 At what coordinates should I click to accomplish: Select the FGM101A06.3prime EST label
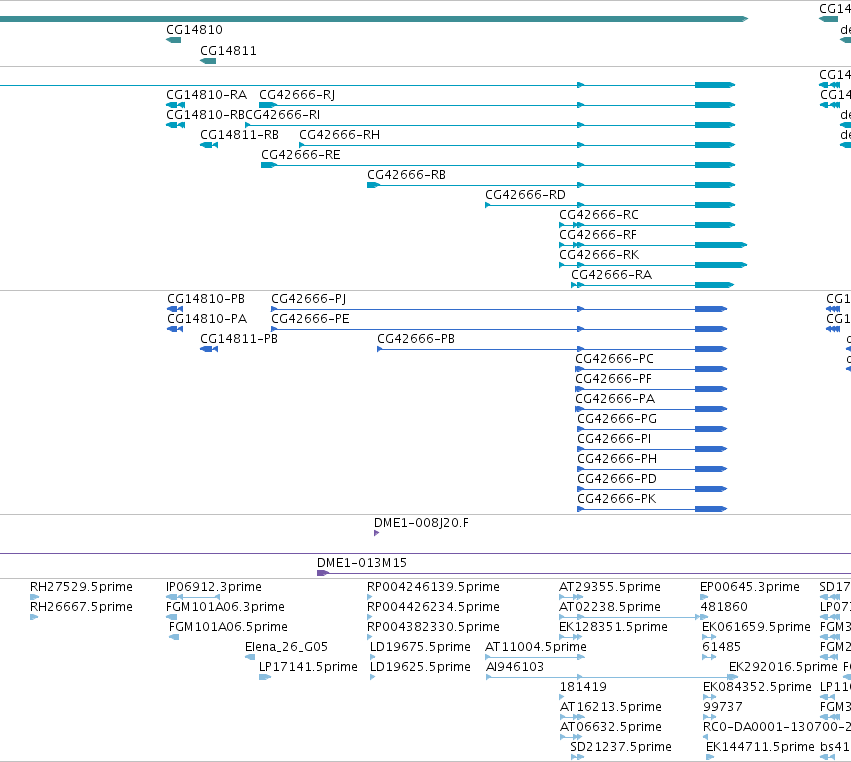pyautogui.click(x=225, y=607)
